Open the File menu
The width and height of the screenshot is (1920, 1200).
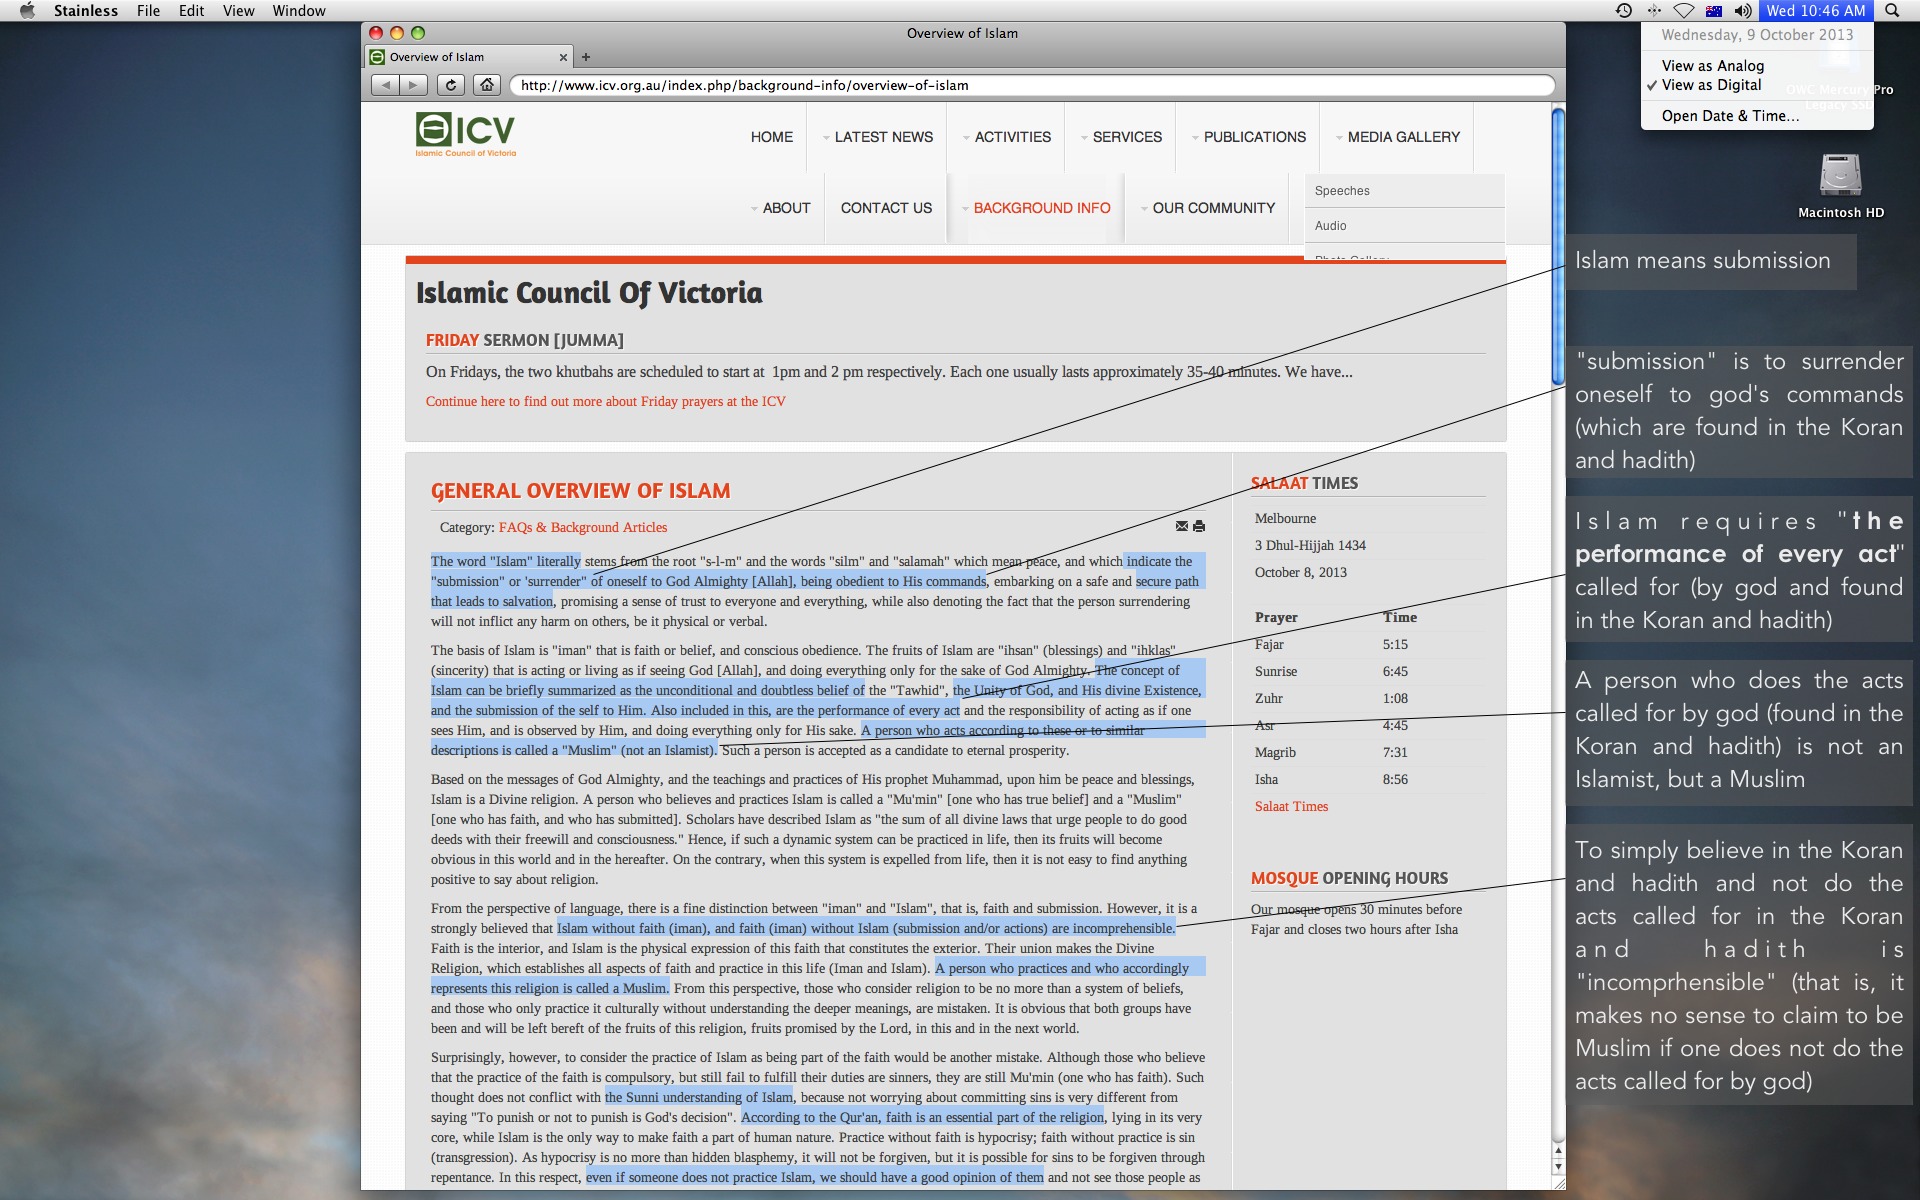click(x=148, y=10)
